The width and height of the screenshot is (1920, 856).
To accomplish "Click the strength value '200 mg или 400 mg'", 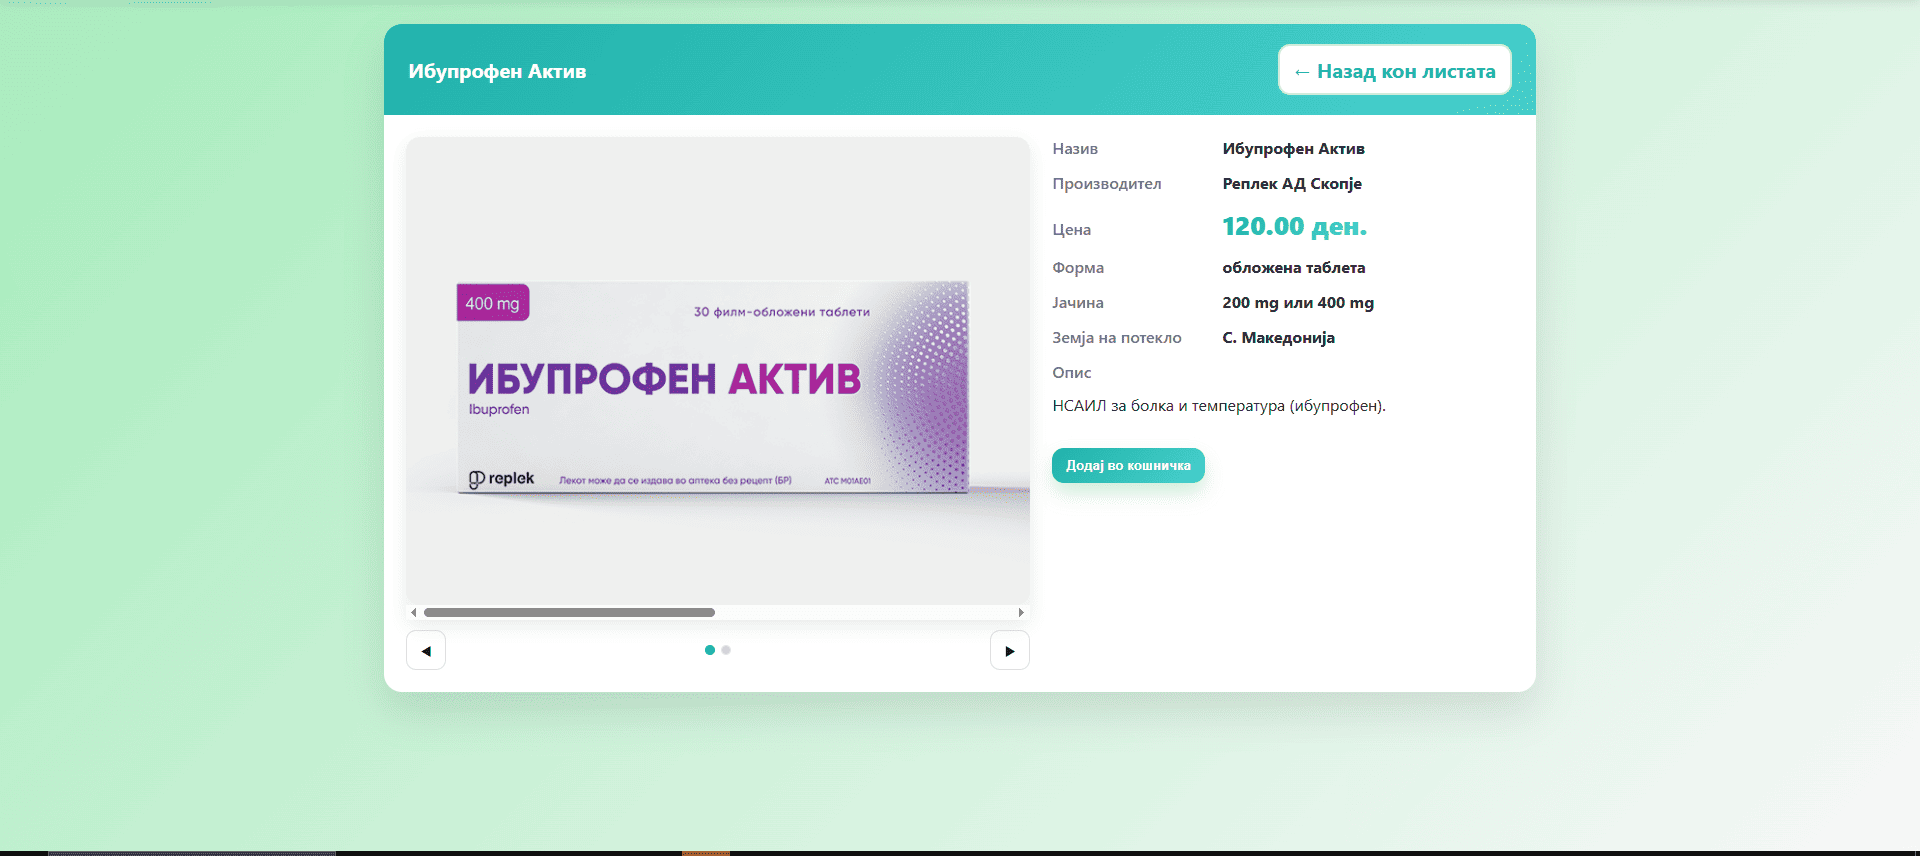I will point(1297,303).
